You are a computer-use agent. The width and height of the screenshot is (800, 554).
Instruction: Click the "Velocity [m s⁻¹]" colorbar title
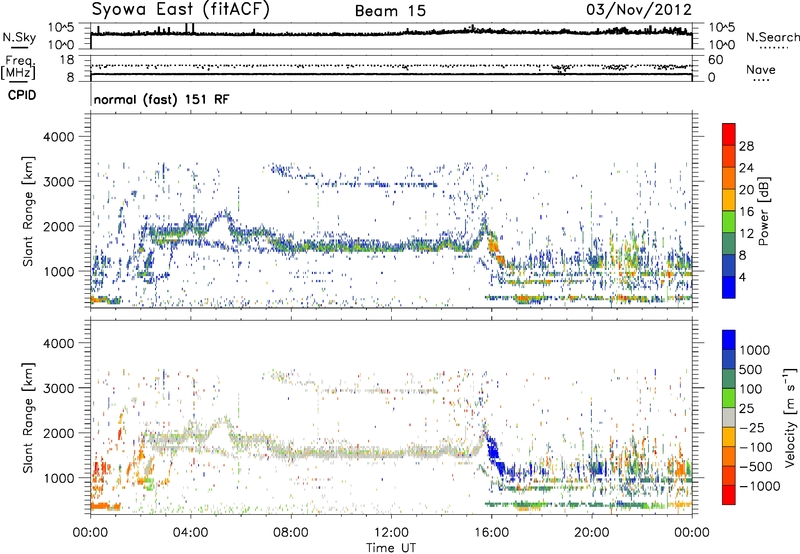pyautogui.click(x=790, y=417)
